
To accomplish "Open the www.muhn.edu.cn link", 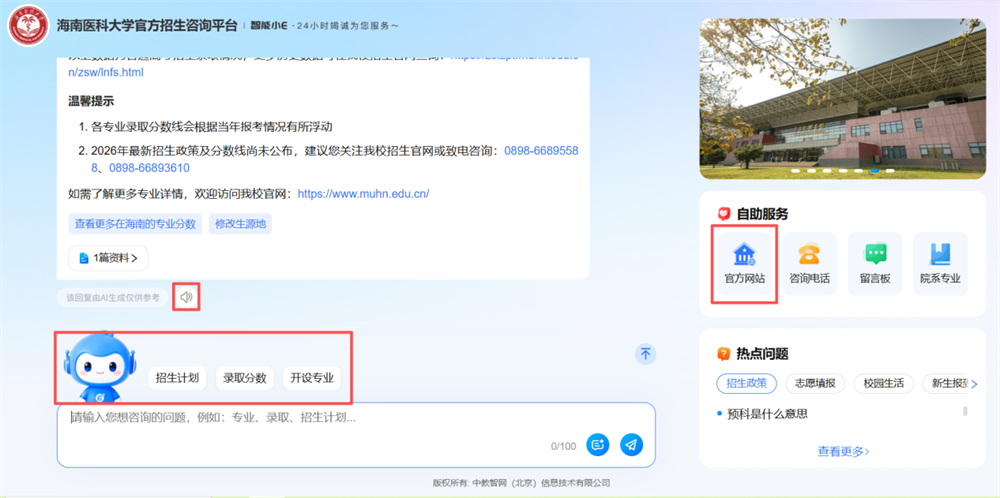I will pos(363,193).
